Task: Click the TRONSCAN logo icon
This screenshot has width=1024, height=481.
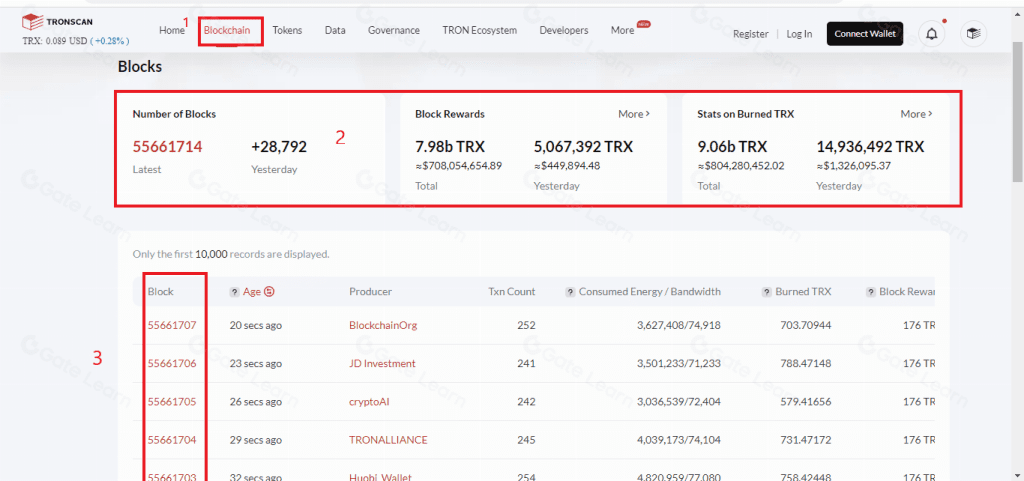Action: pos(32,22)
